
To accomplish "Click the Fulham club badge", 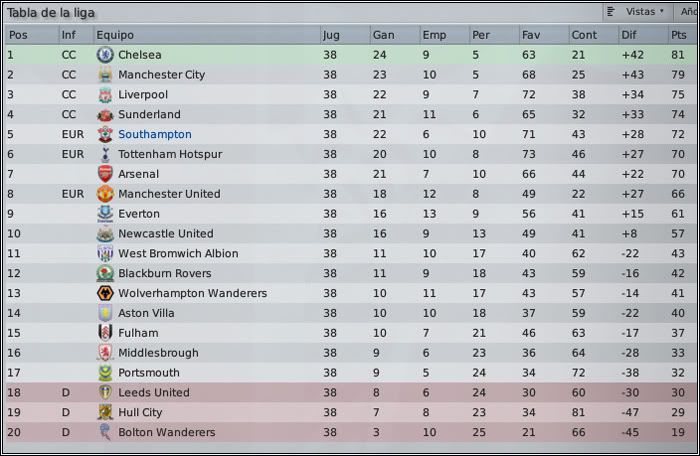I will [105, 333].
